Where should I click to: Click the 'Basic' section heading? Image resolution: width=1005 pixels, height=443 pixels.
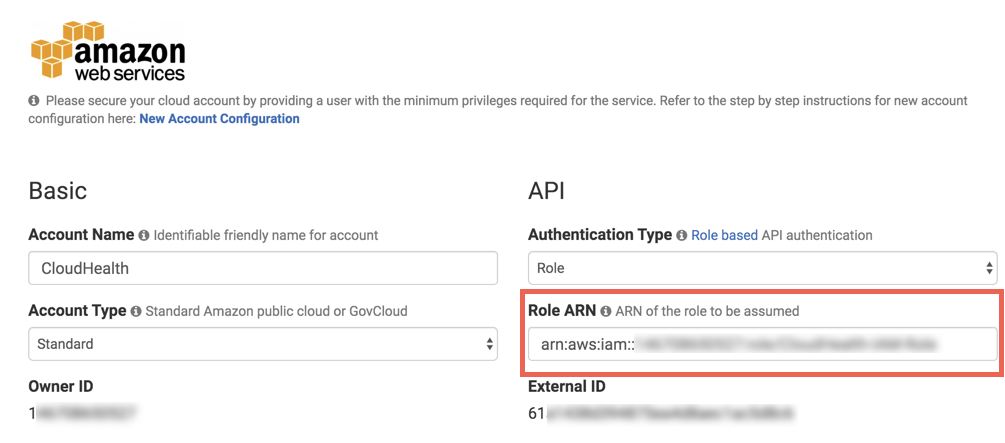pyautogui.click(x=58, y=190)
